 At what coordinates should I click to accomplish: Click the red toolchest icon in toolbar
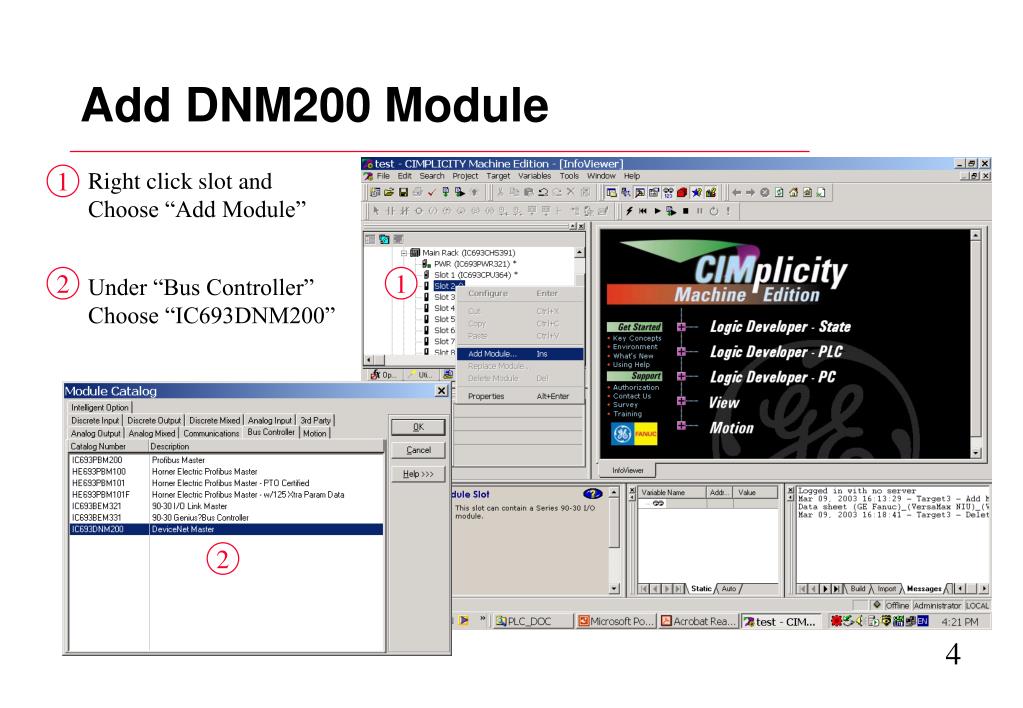[682, 192]
